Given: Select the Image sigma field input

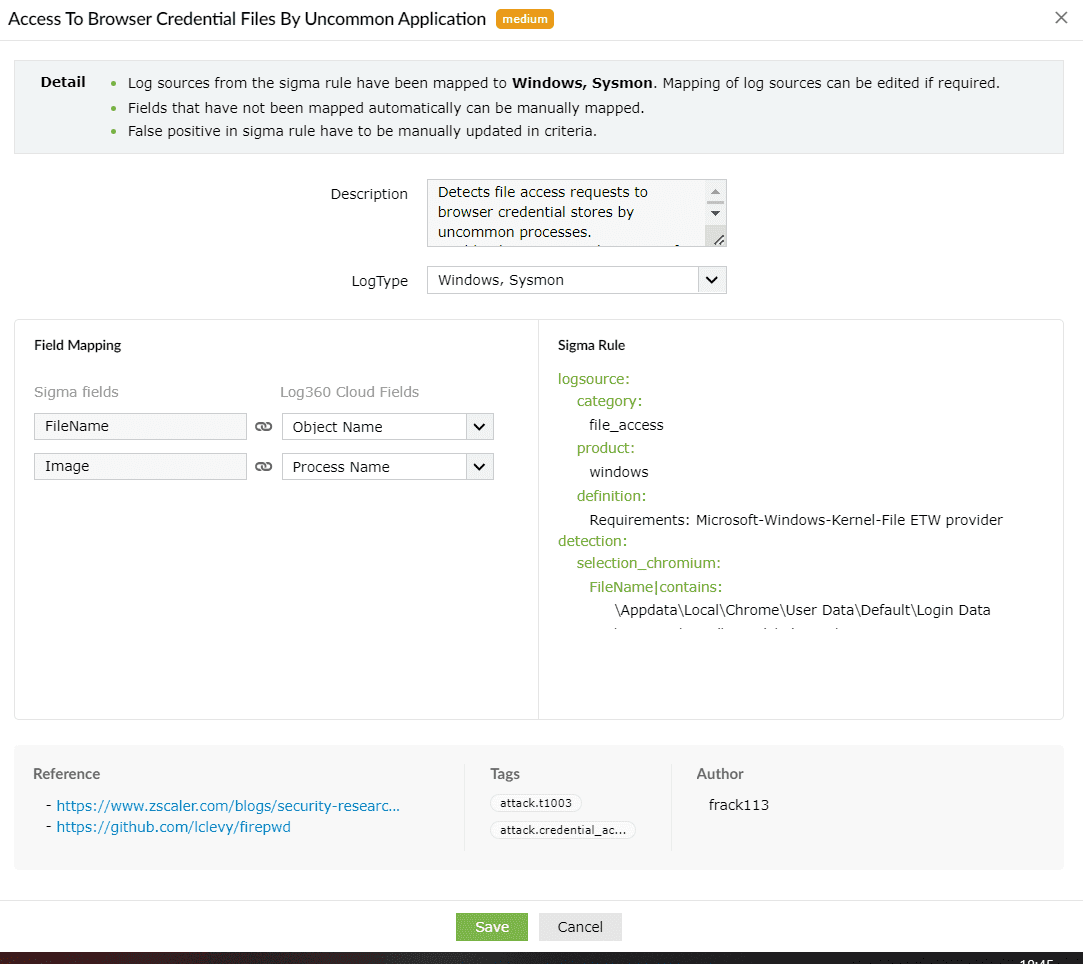Looking at the screenshot, I should [x=140, y=466].
